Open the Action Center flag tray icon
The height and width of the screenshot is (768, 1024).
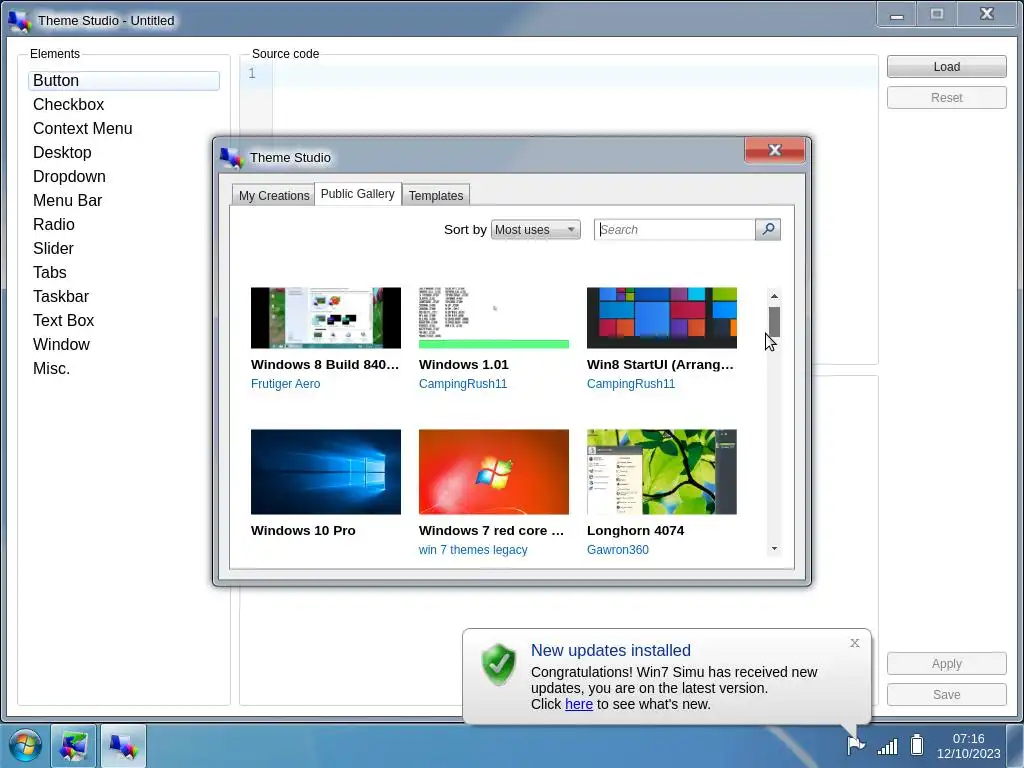click(856, 744)
